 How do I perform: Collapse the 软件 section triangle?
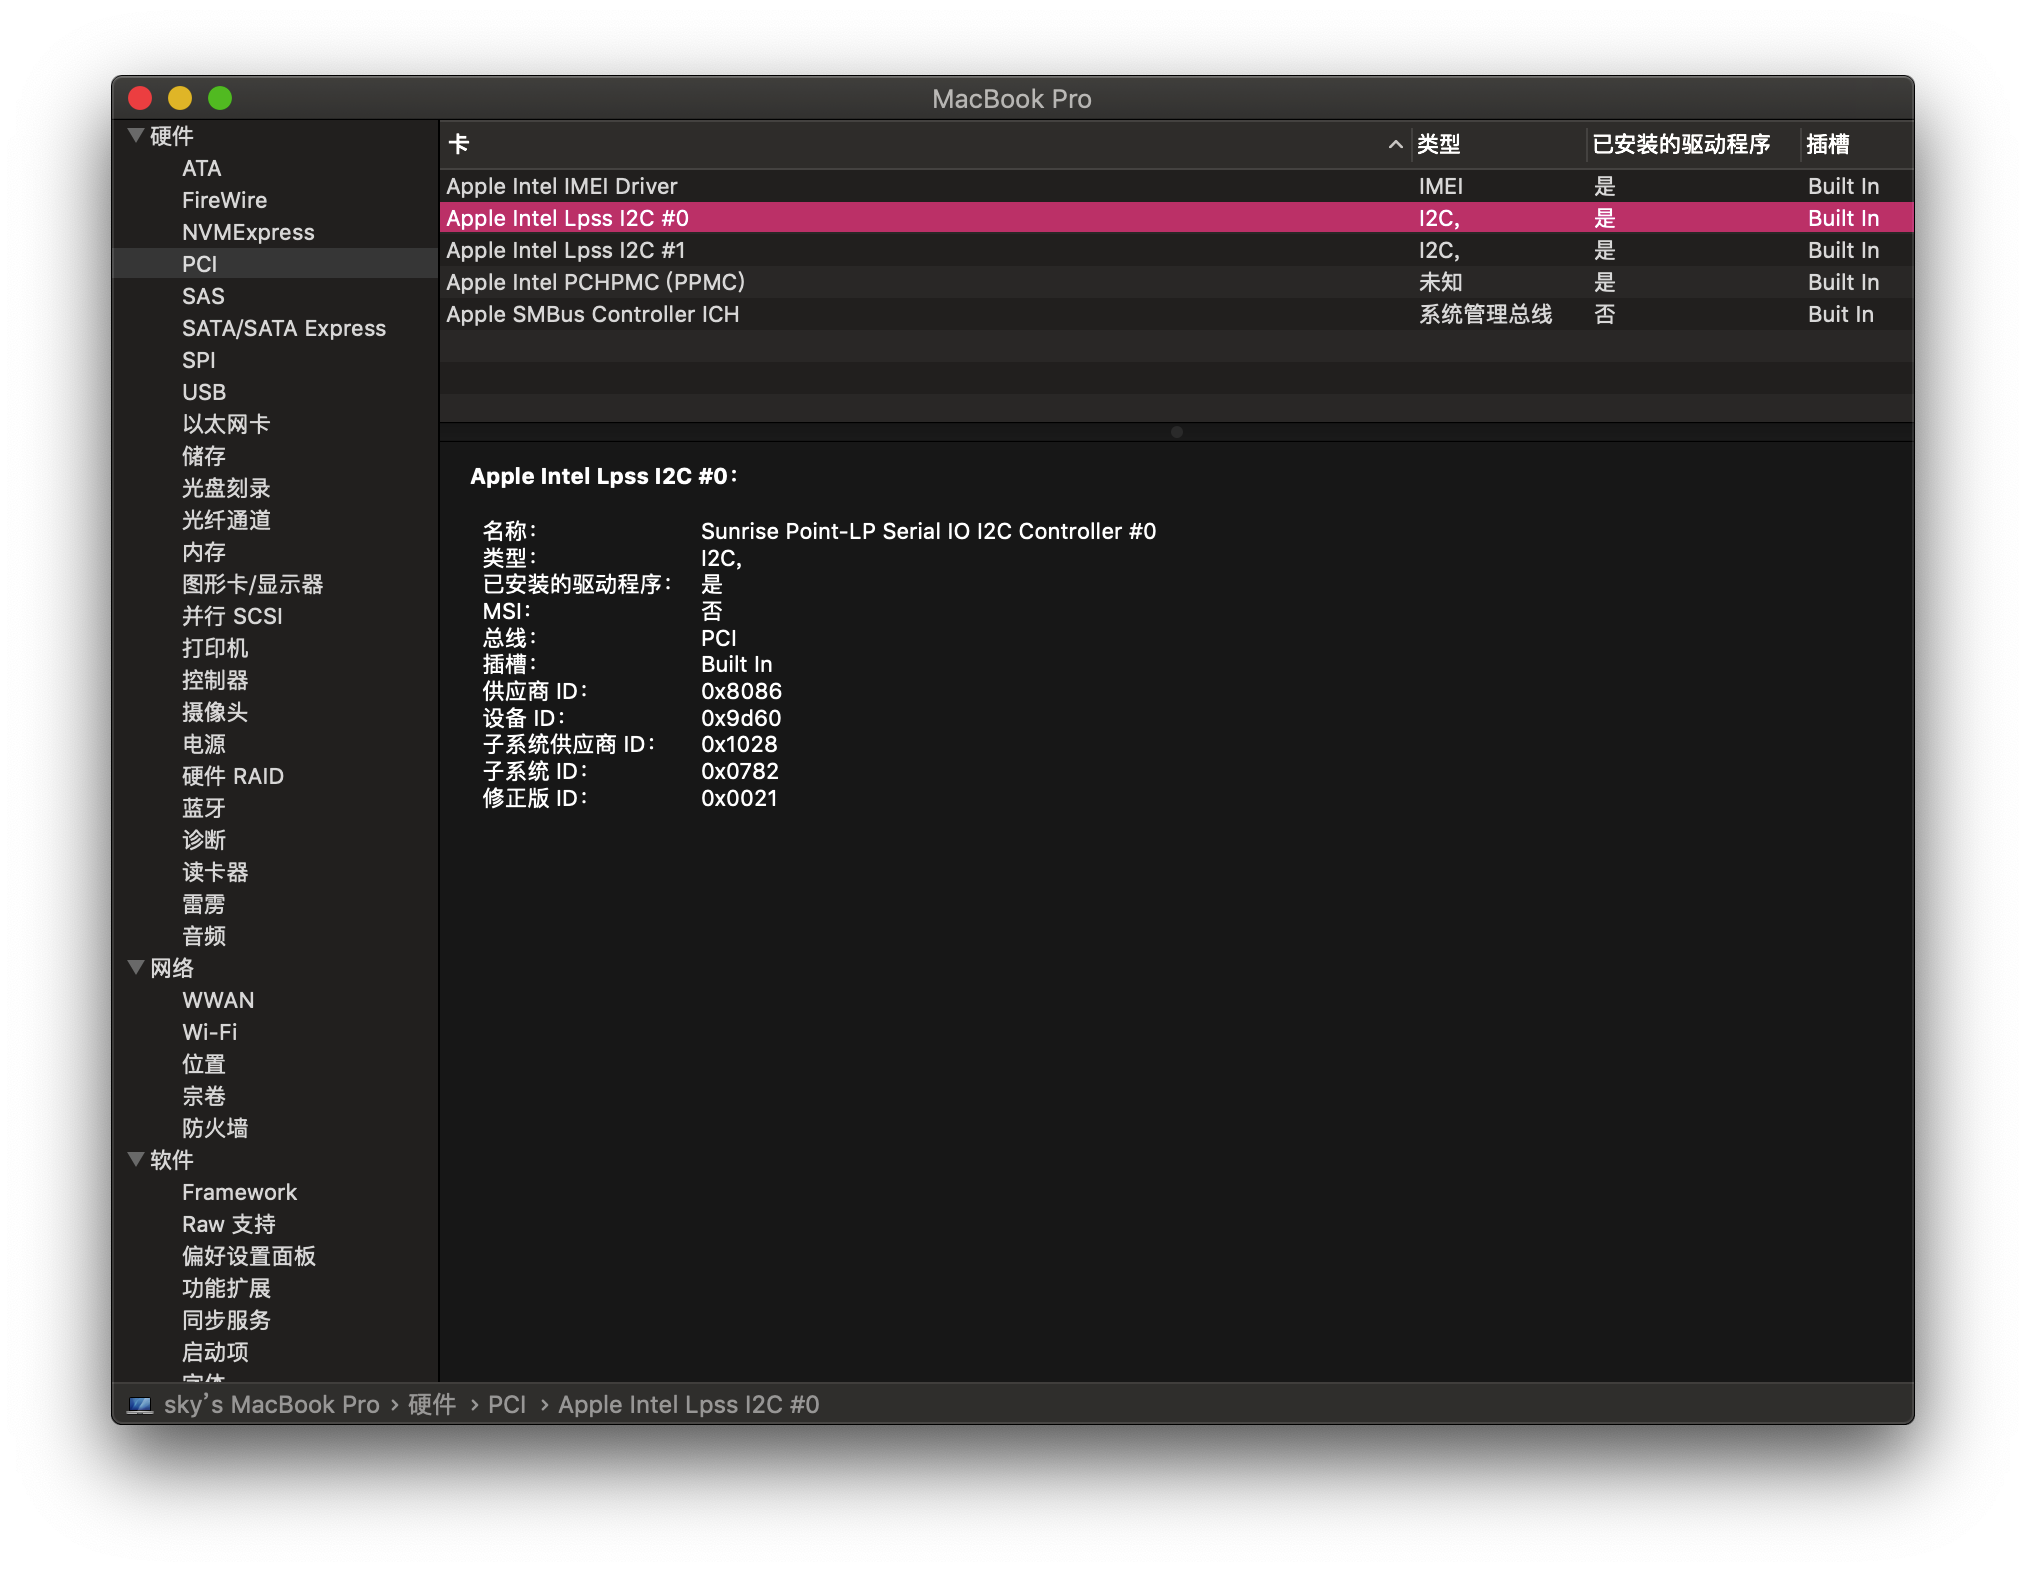136,1159
